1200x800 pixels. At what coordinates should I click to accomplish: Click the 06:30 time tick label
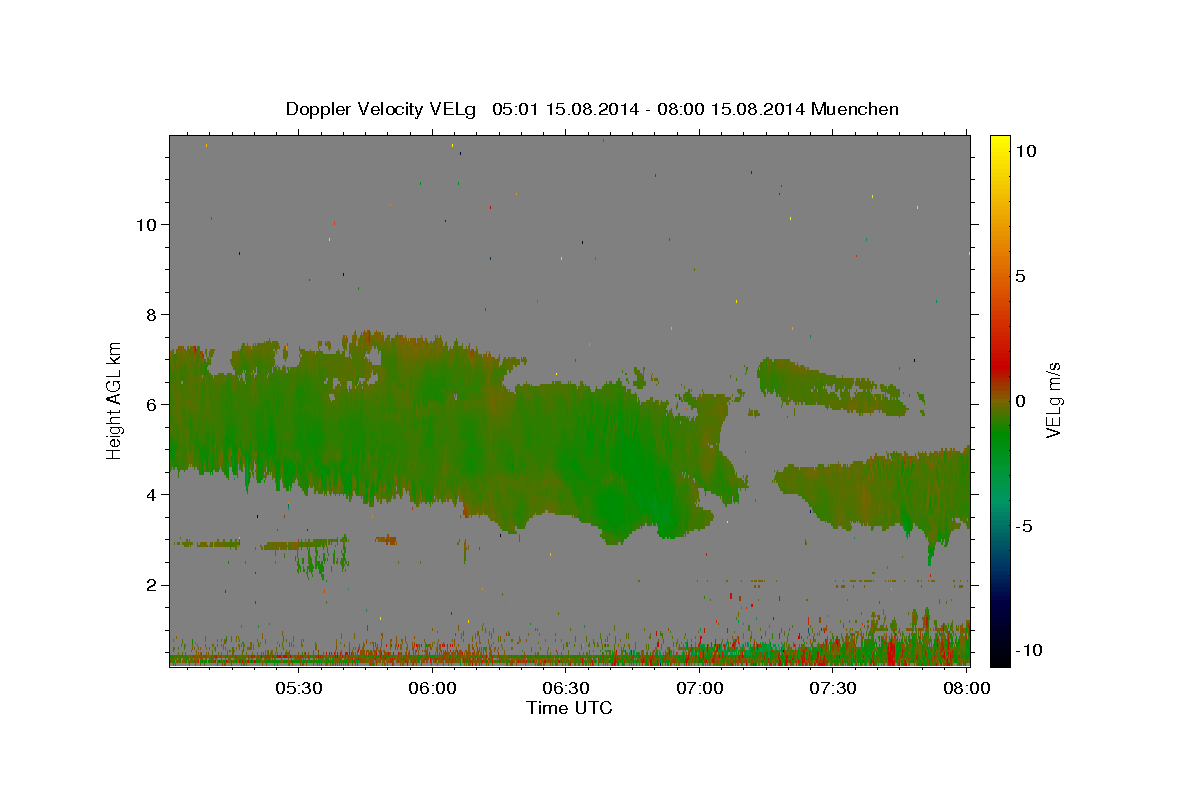coord(566,688)
